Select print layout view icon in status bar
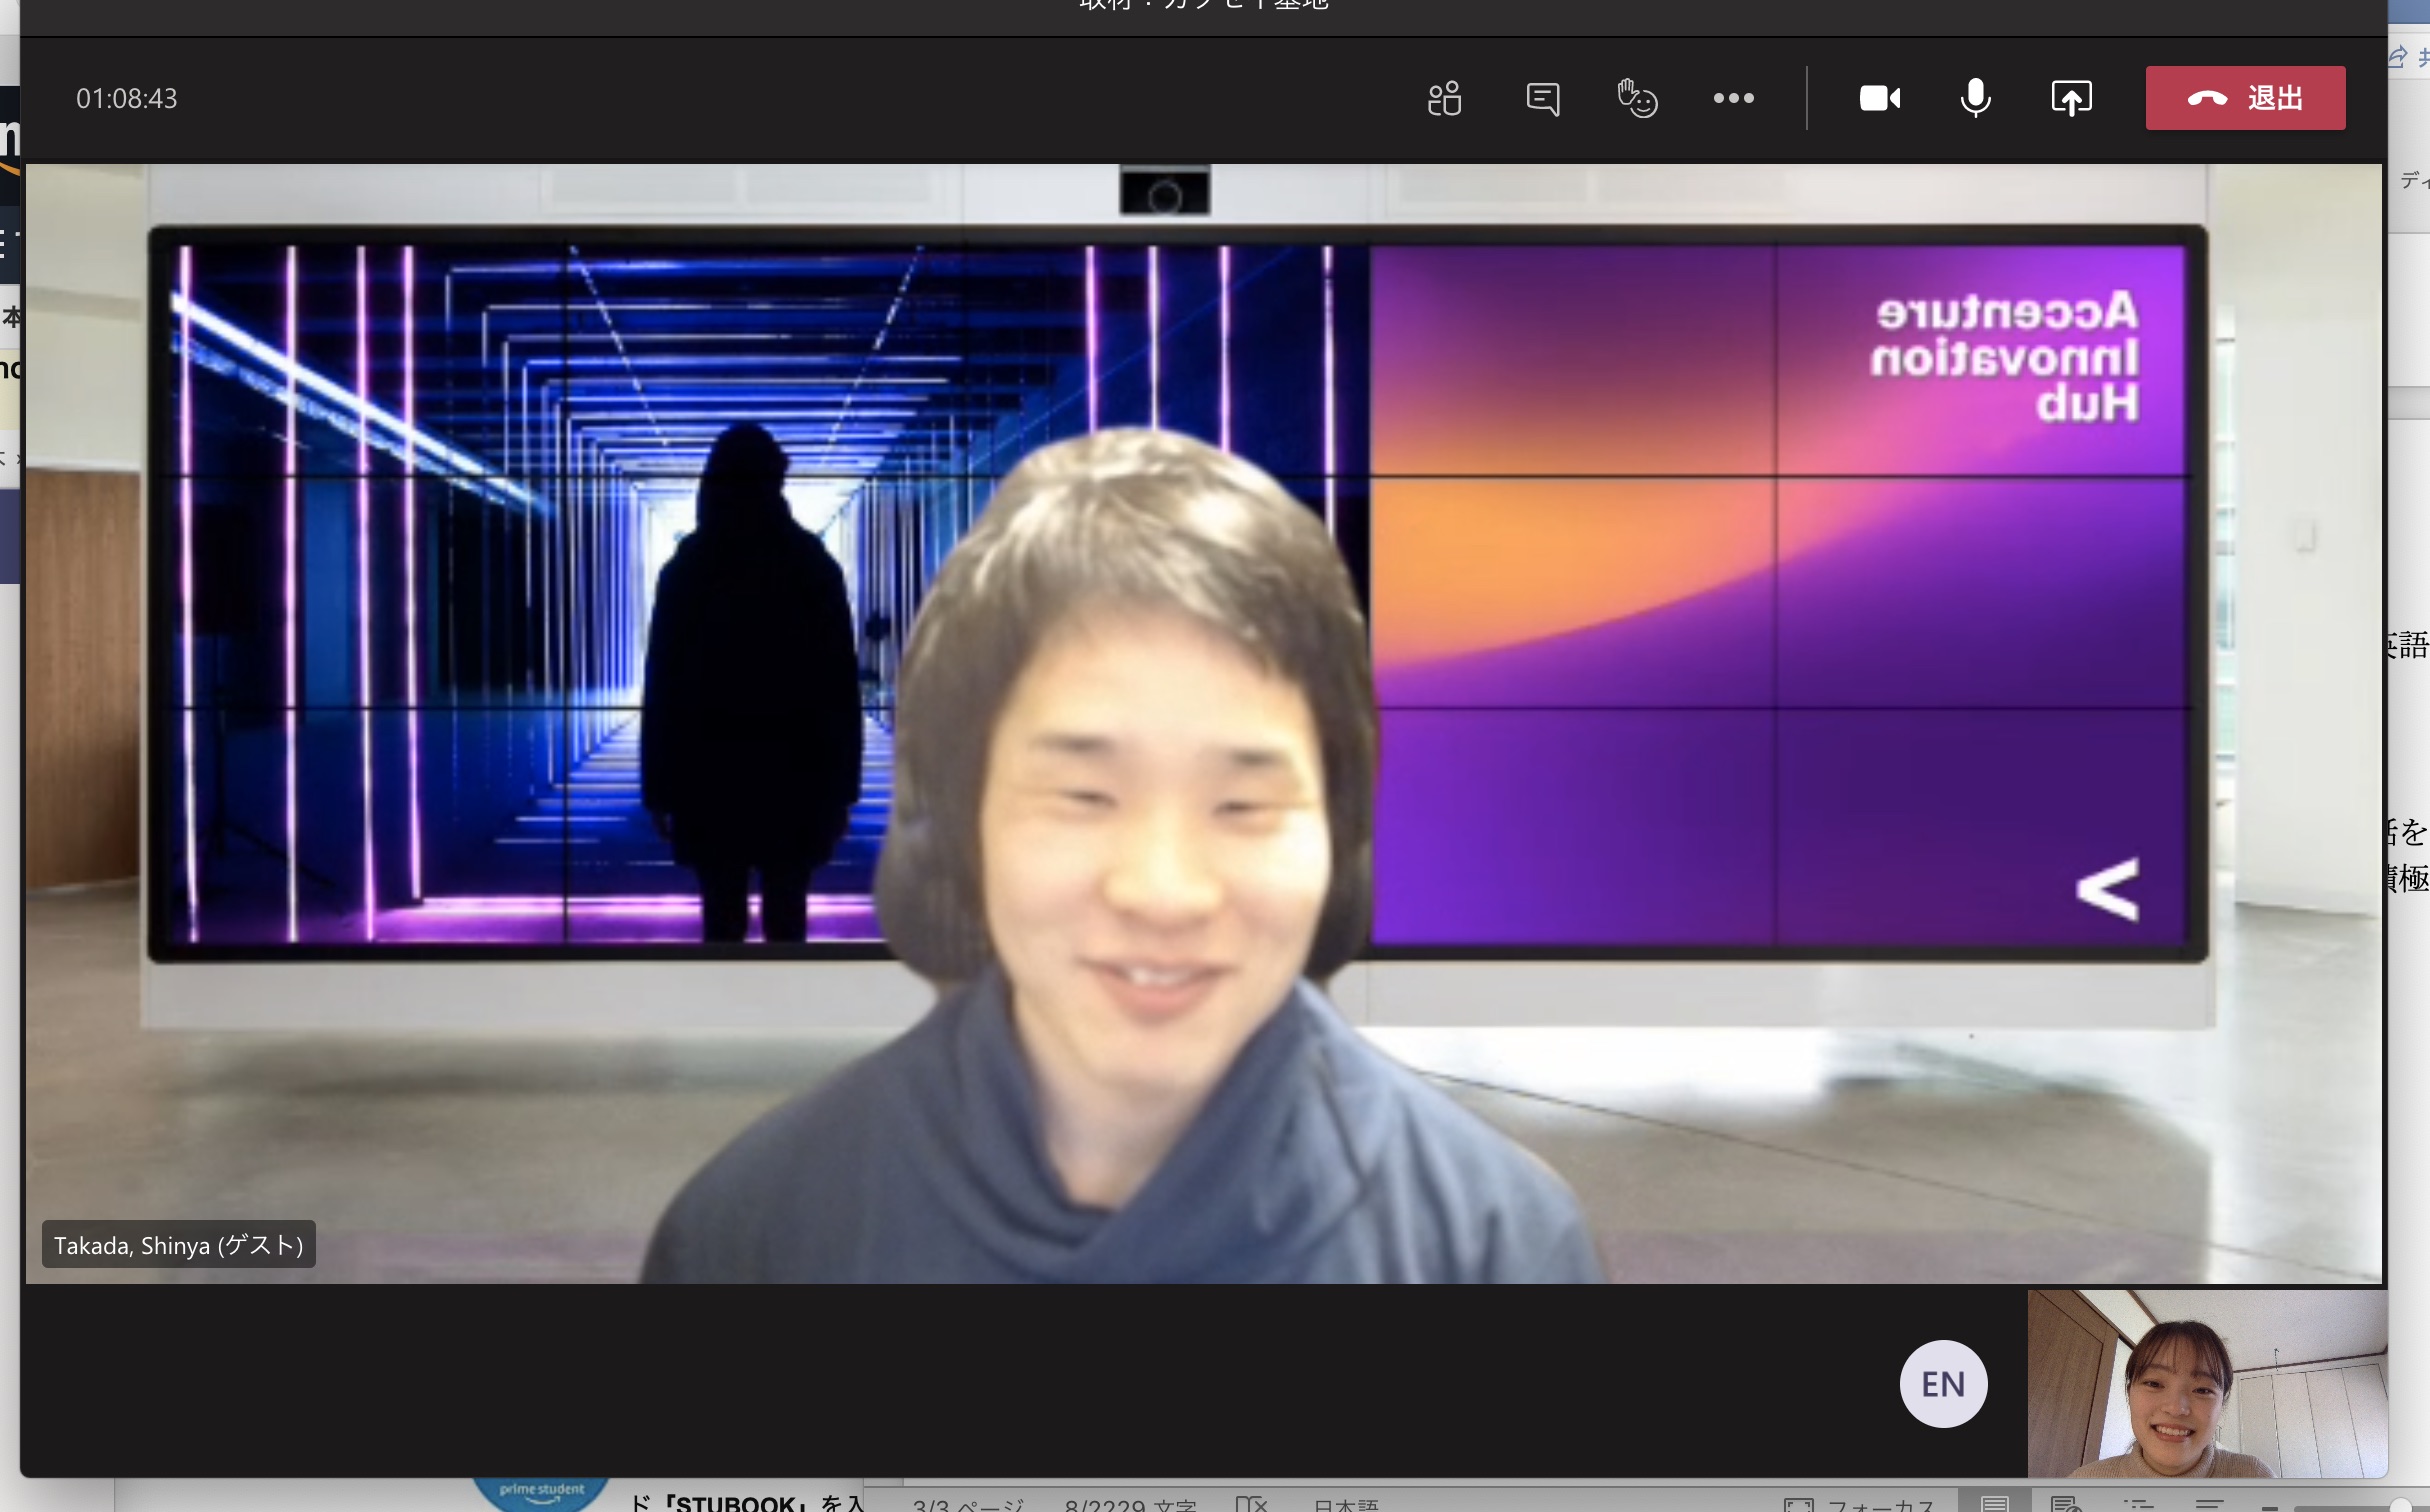Screen dimensions: 2430x1512 1995,1504
